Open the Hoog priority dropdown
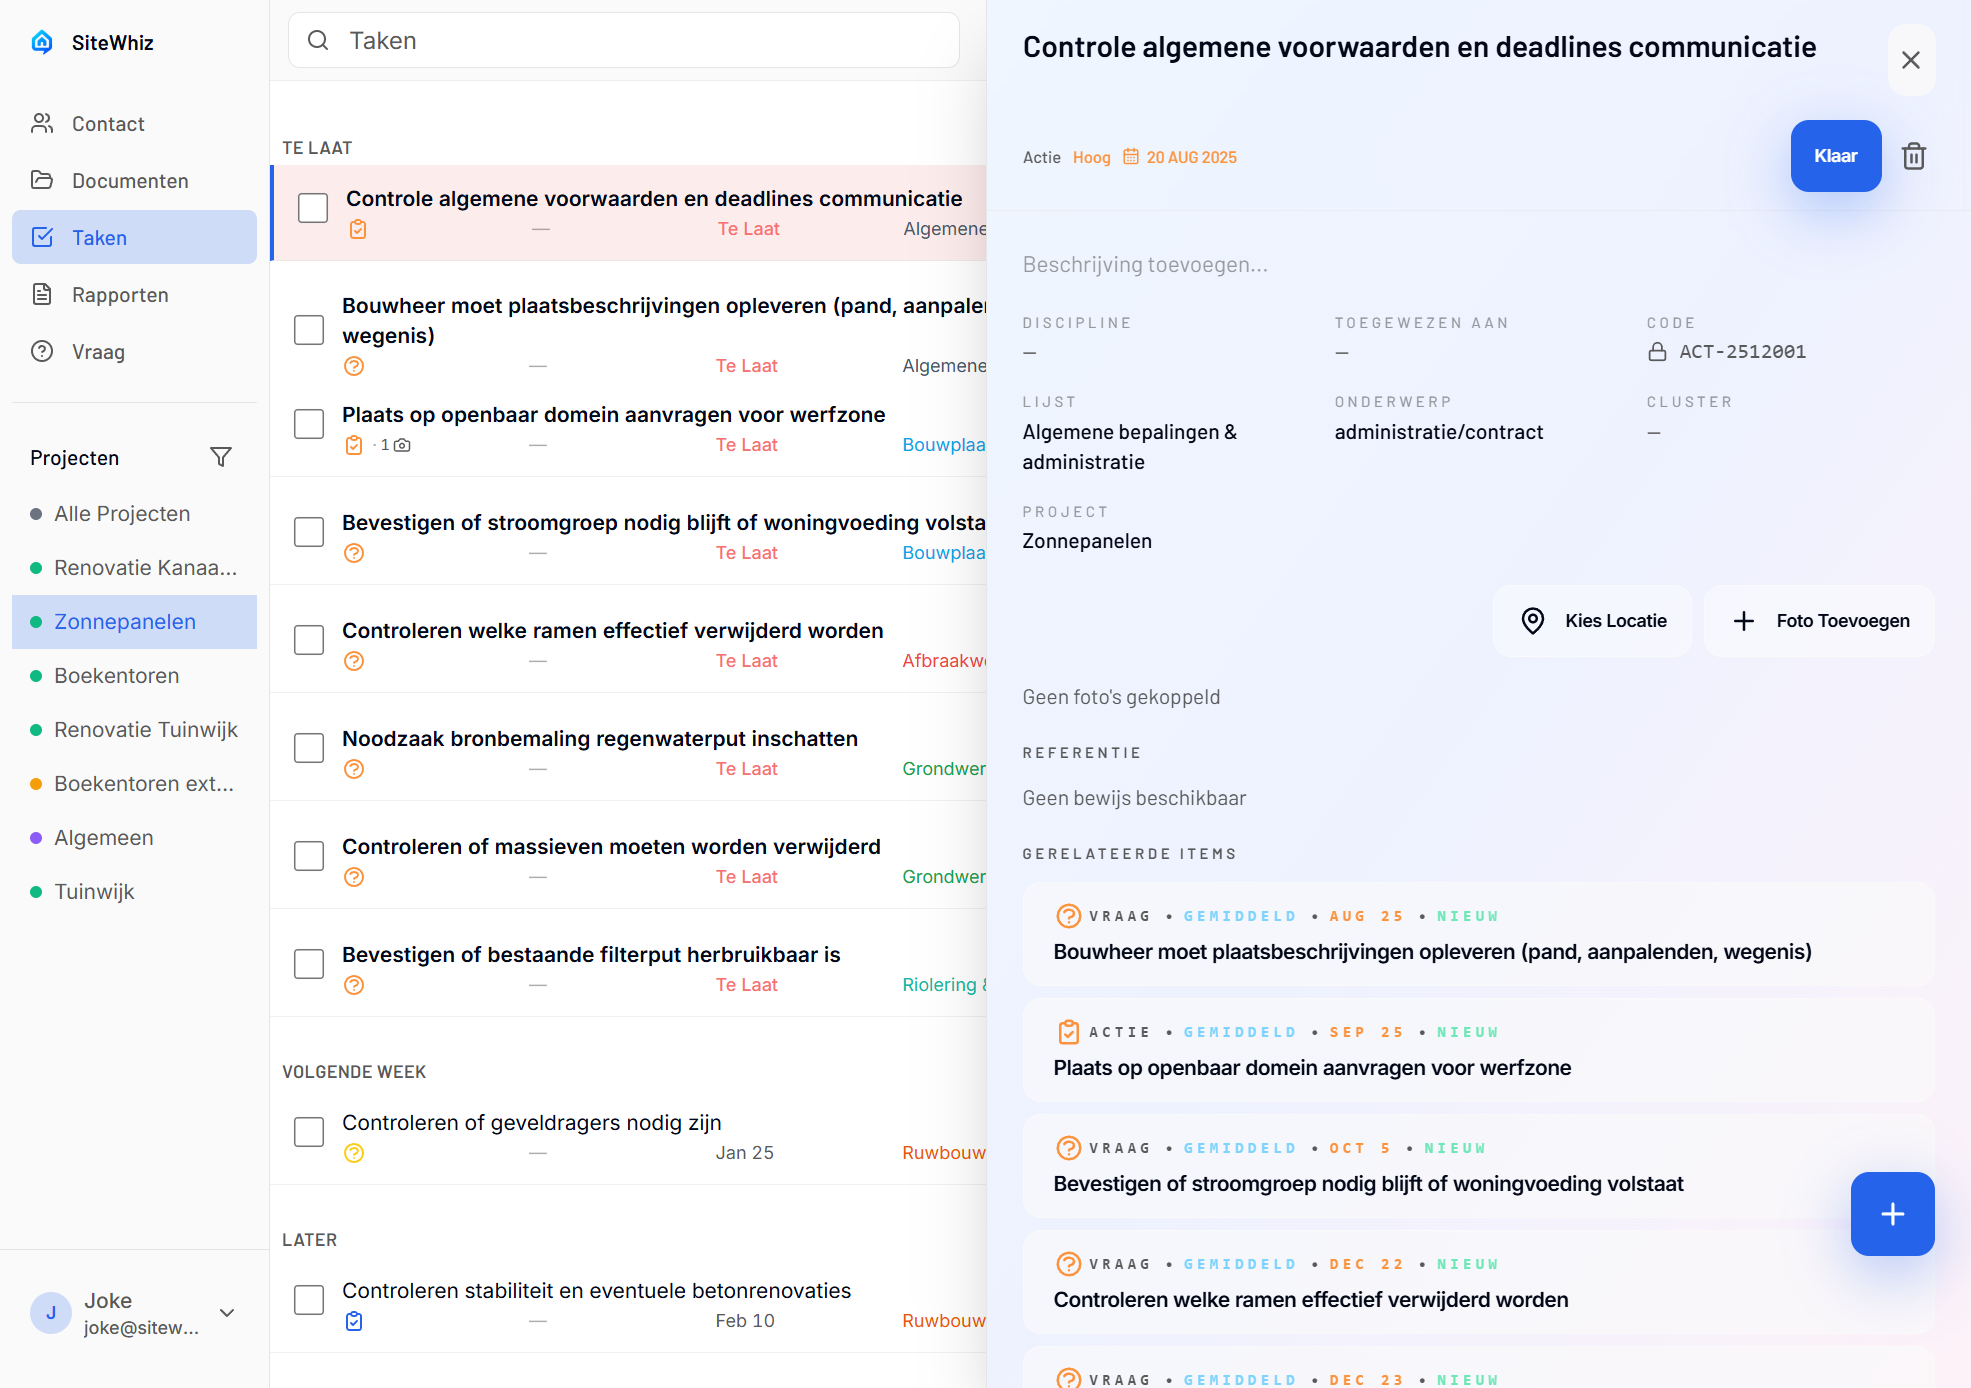 1091,157
